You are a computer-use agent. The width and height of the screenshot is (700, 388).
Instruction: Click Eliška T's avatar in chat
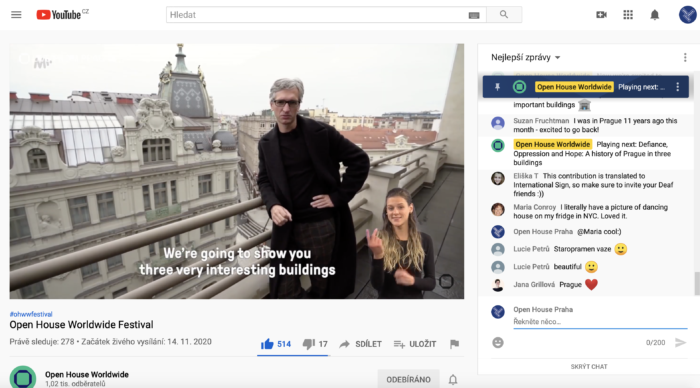tap(498, 178)
